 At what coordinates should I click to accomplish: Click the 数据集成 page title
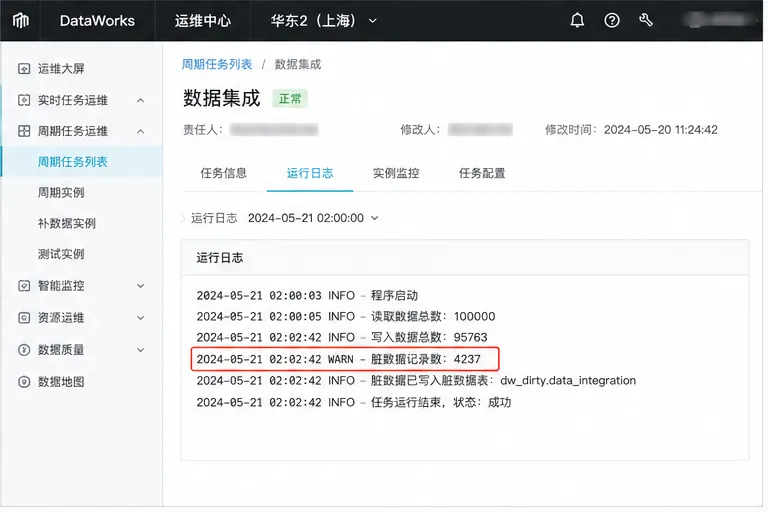pos(221,98)
